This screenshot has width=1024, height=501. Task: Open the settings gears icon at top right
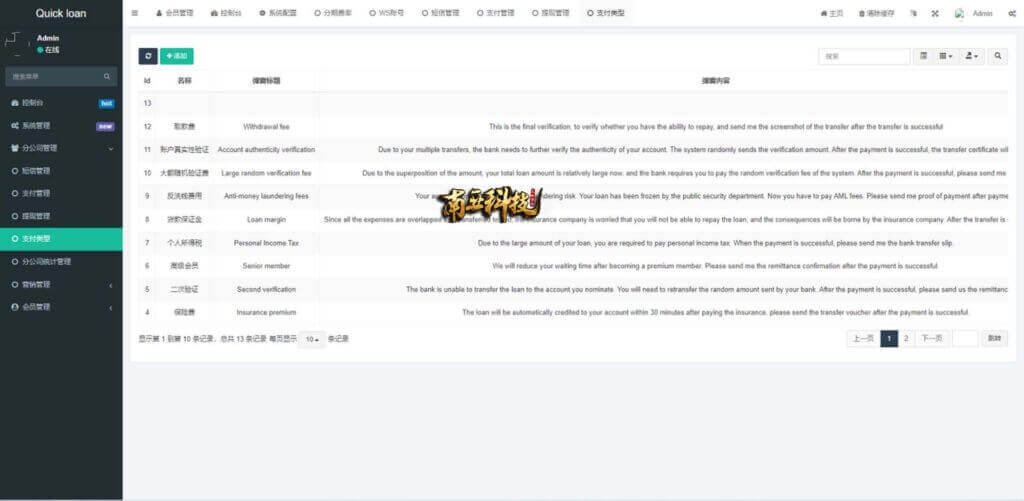(1011, 13)
